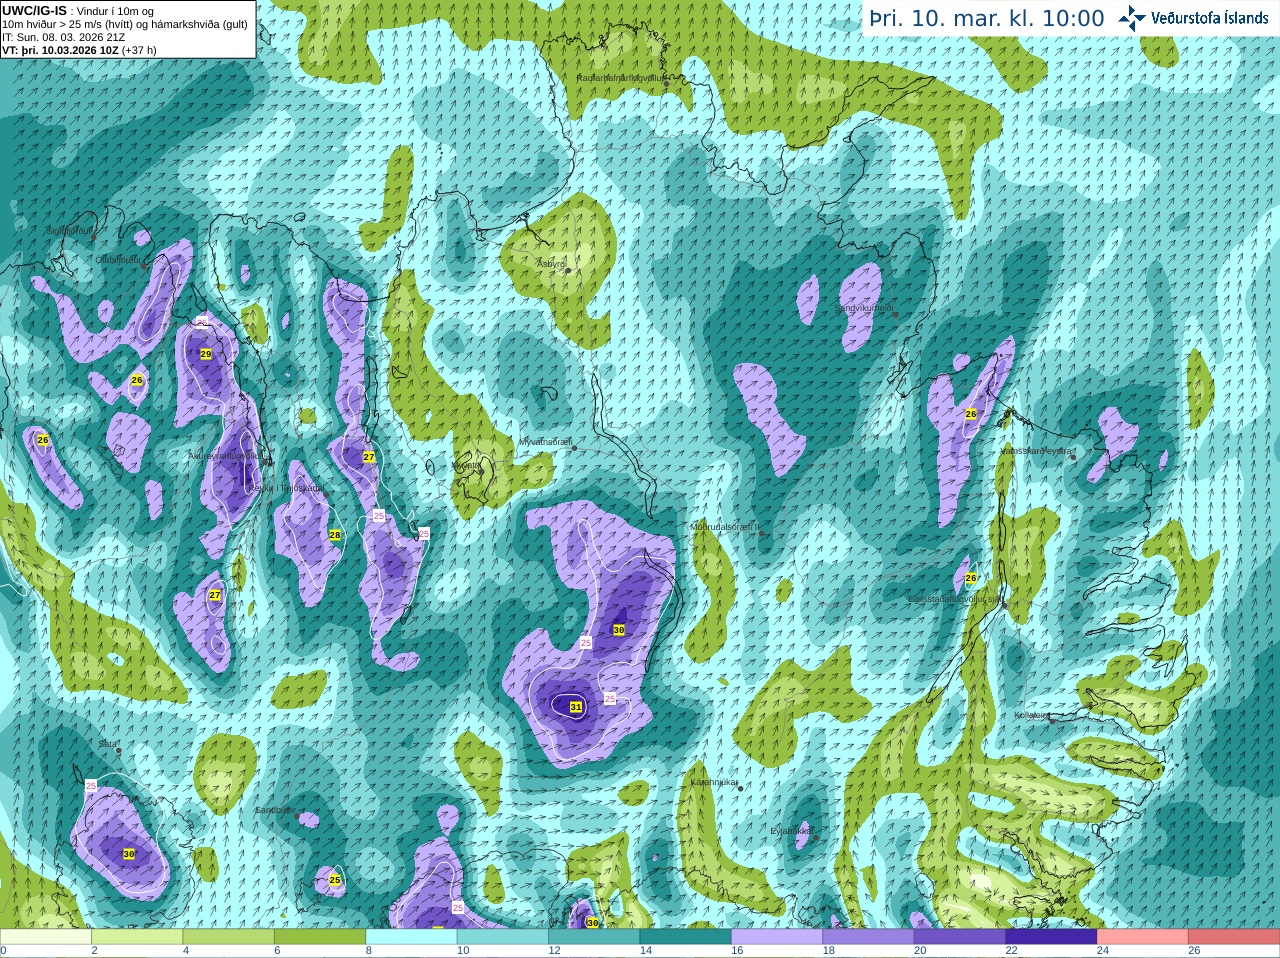This screenshot has width=1280, height=958.
Task: Click the Kárahnjúkar station label
Action: [714, 782]
